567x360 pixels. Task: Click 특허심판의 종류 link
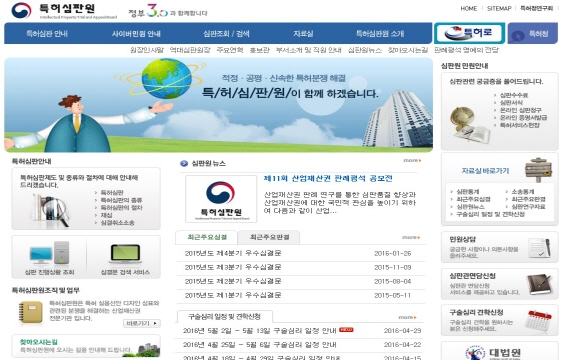(121, 200)
